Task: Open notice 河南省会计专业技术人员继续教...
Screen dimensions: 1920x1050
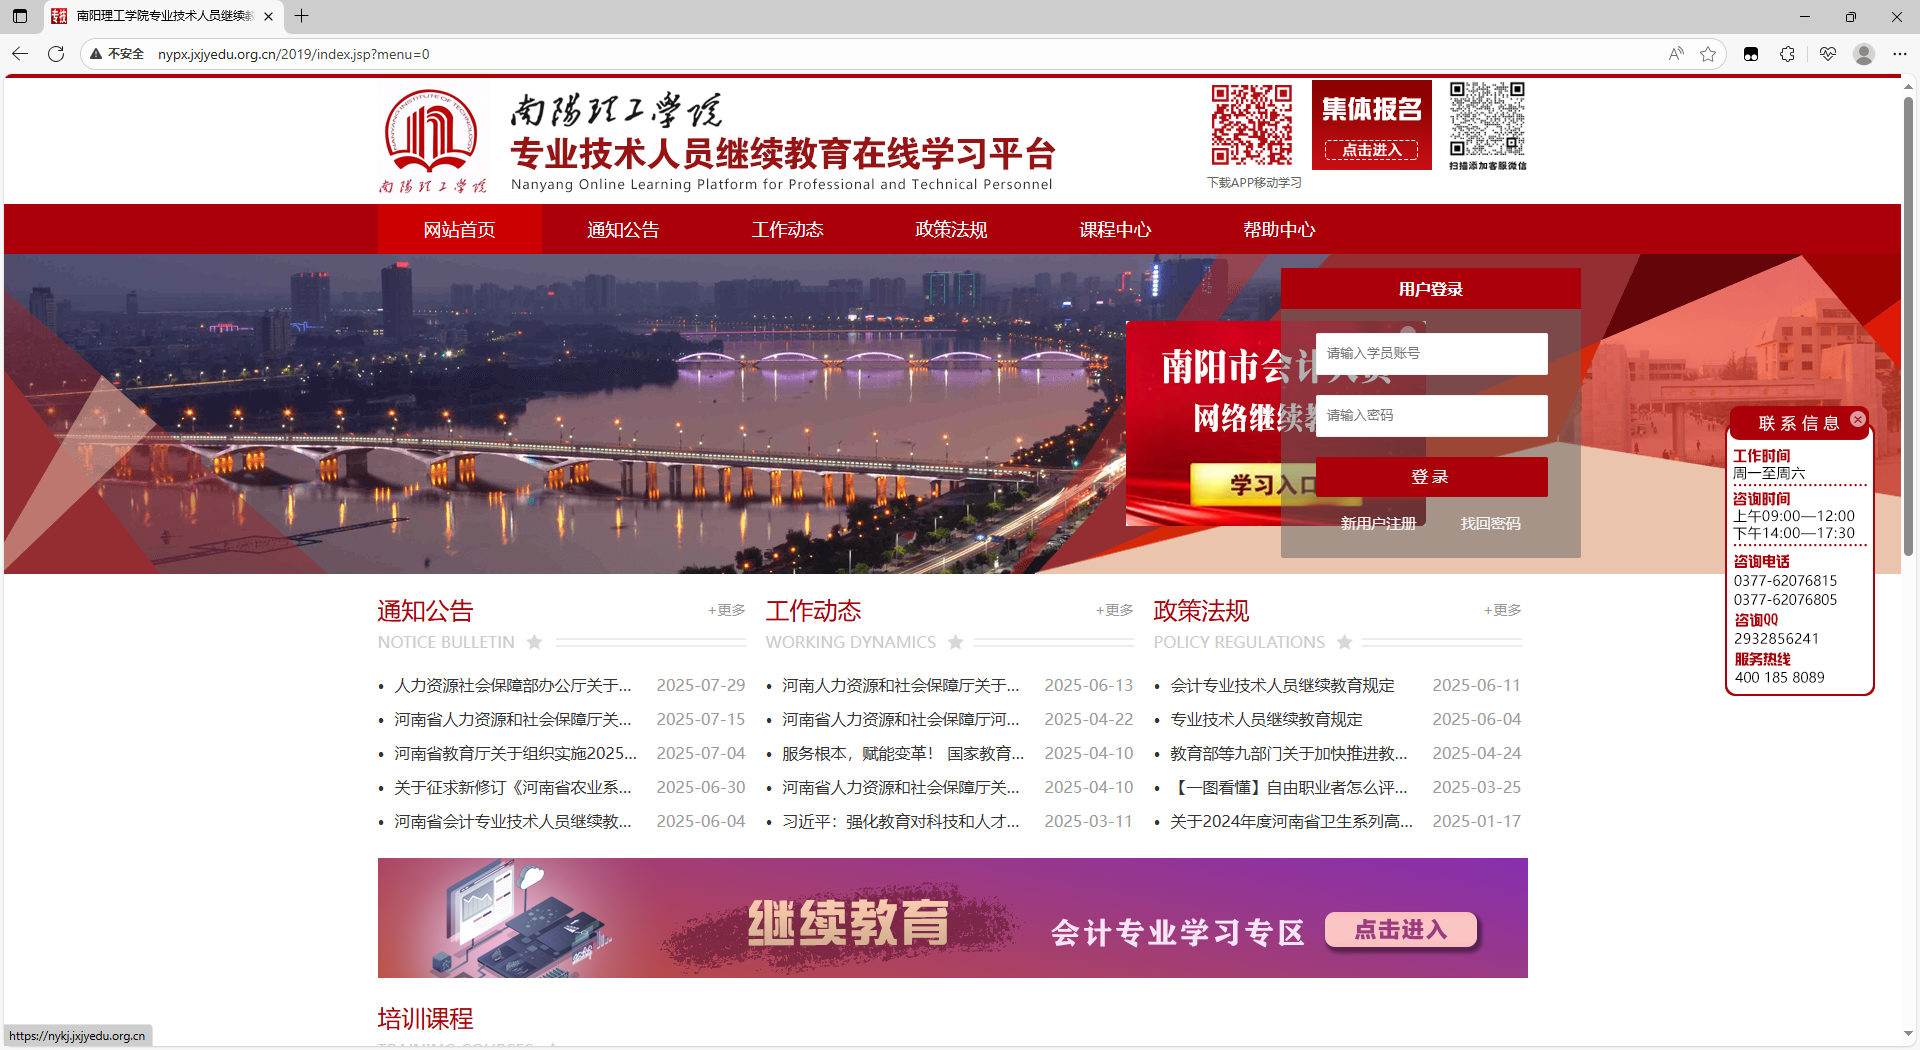Action: point(513,821)
